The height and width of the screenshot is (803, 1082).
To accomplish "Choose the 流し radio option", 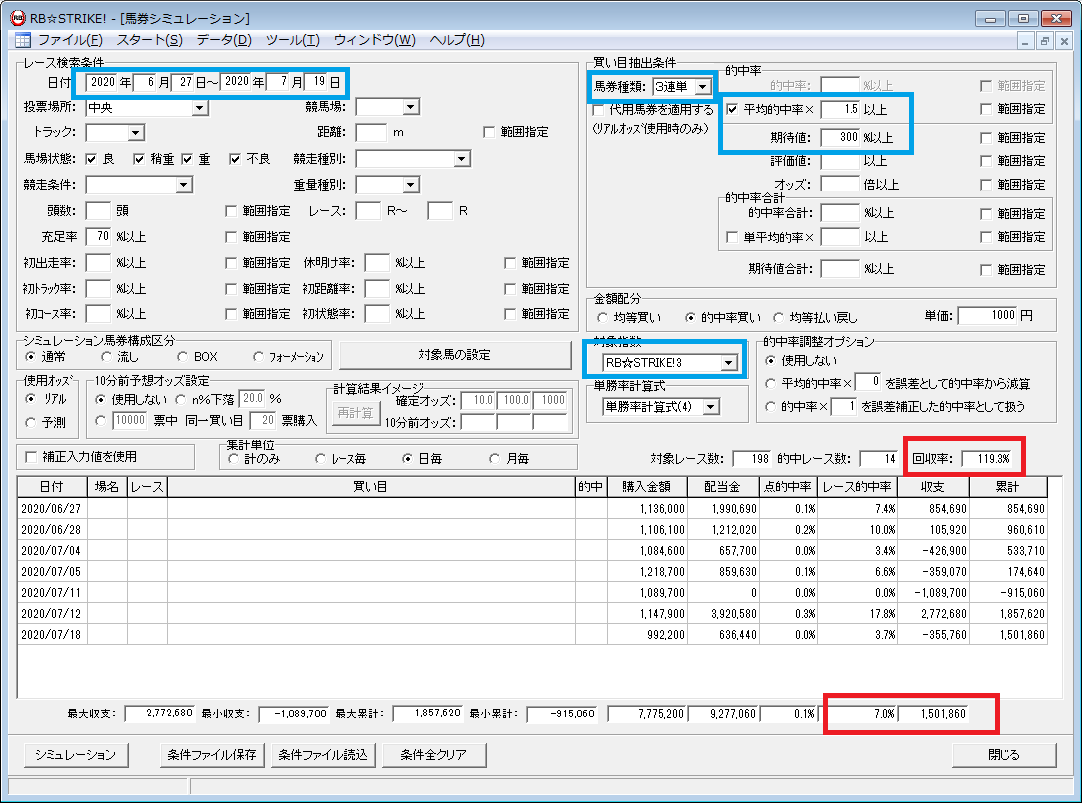I will pyautogui.click(x=106, y=357).
